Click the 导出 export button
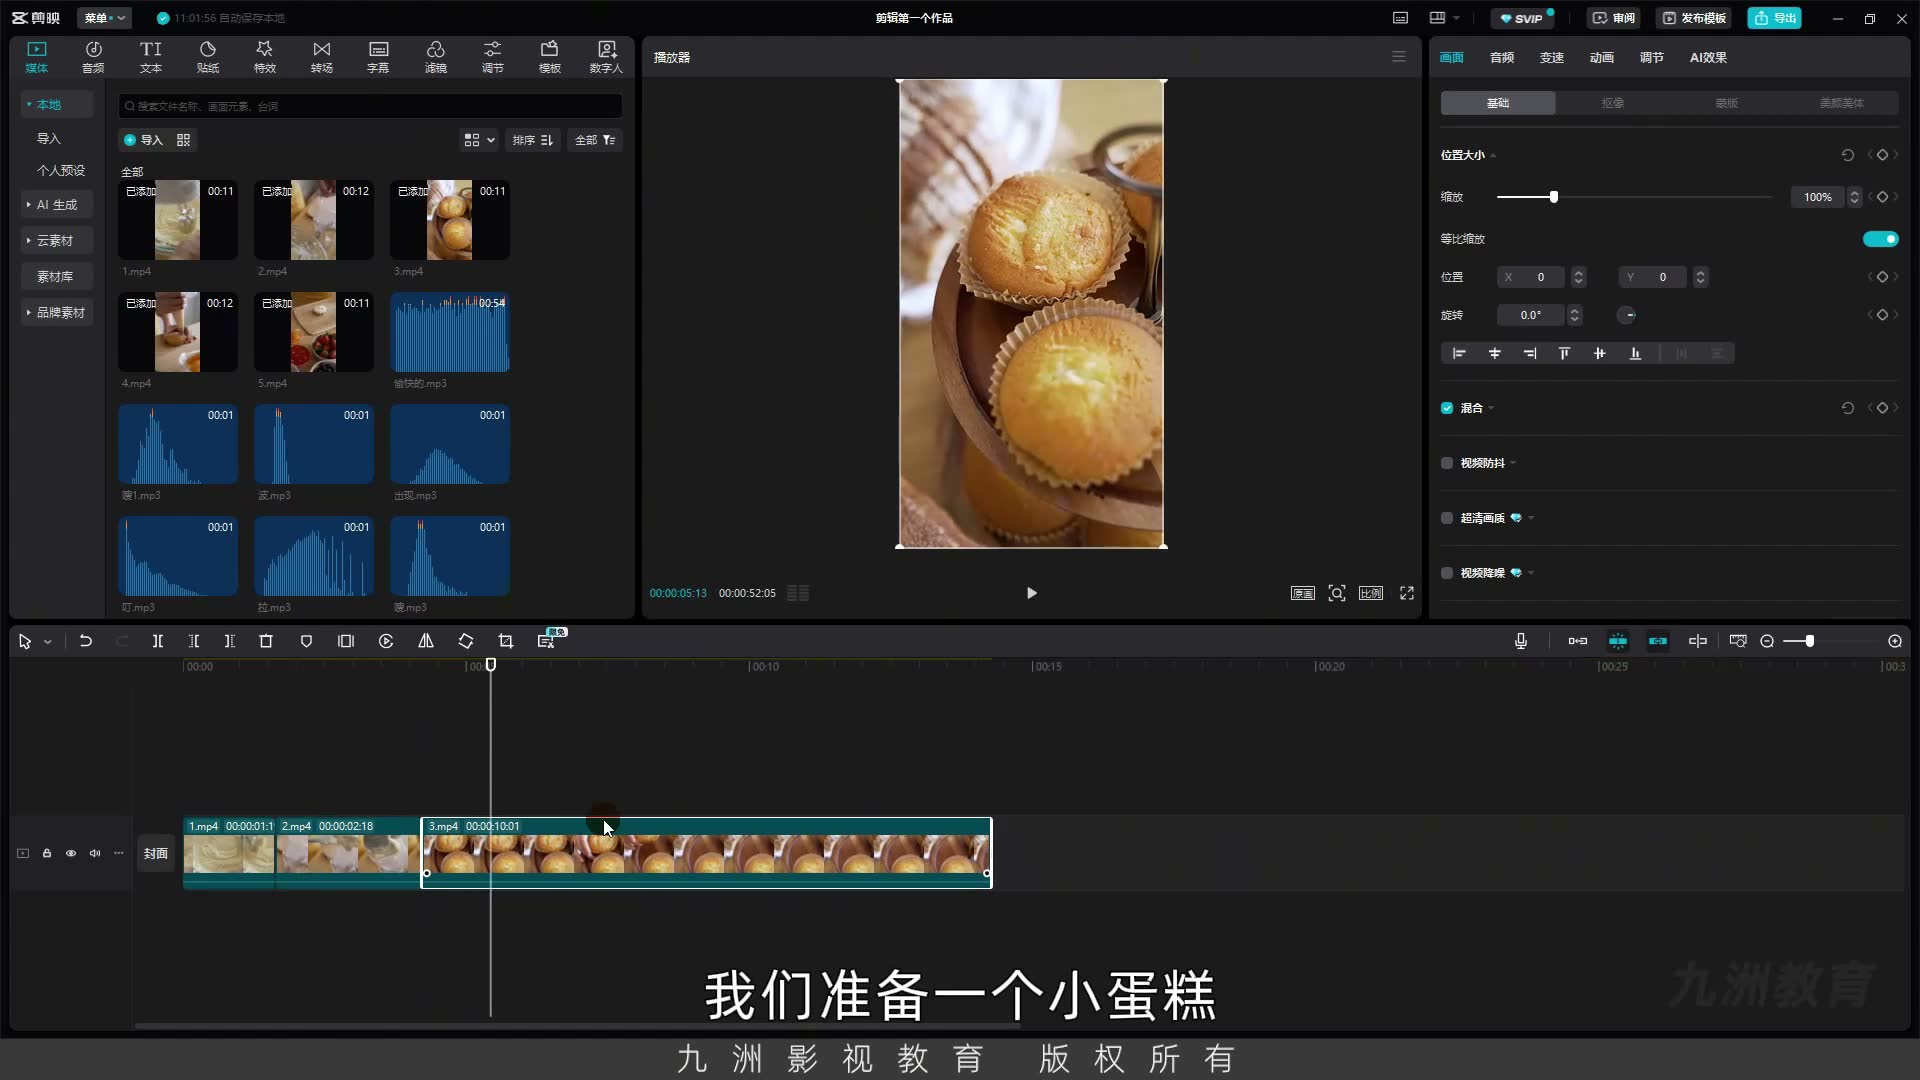 (x=1775, y=18)
